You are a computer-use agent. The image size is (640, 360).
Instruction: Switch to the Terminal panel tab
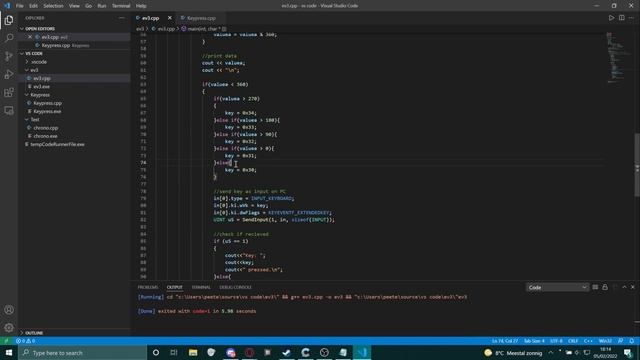[201, 287]
